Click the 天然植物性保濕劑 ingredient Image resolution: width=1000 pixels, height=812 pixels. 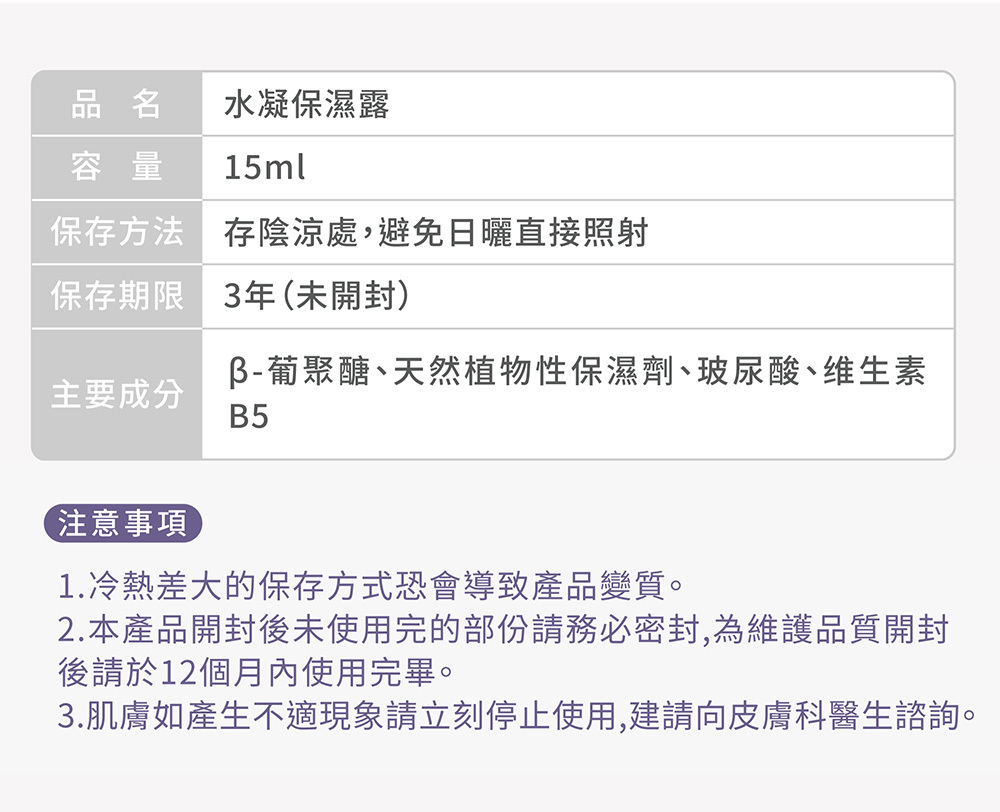click(x=536, y=373)
